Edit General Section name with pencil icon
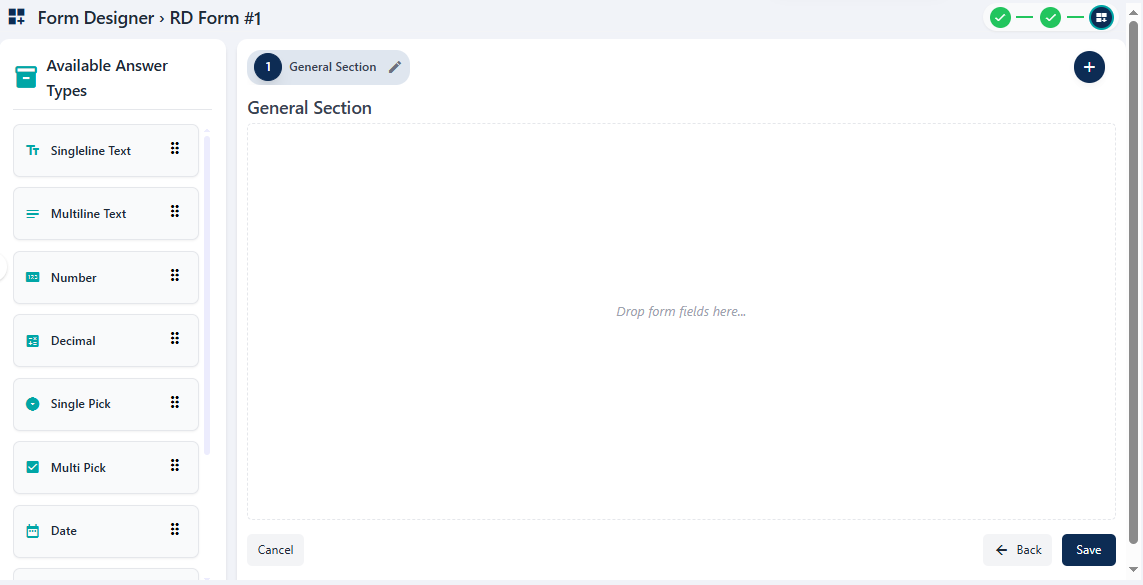This screenshot has width=1143, height=585. [395, 67]
